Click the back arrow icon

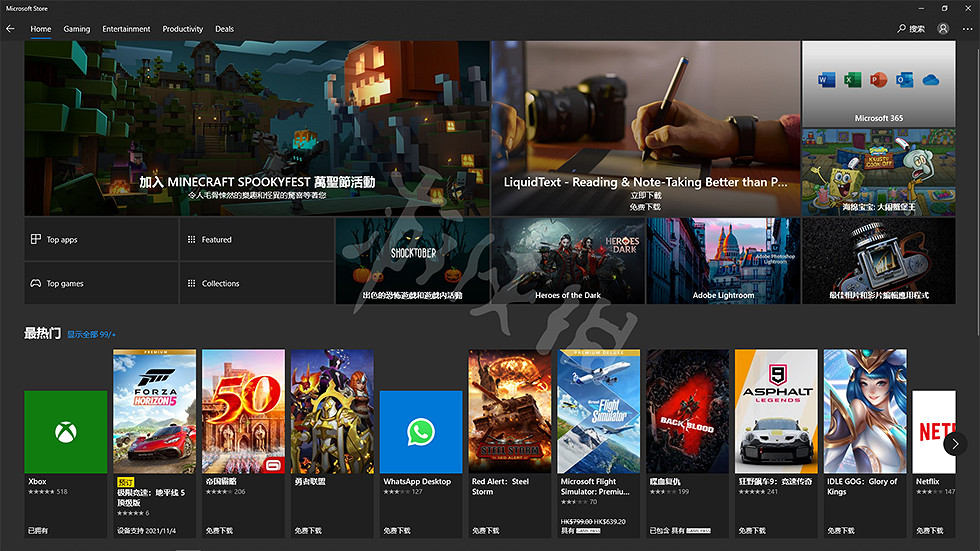pyautogui.click(x=11, y=29)
